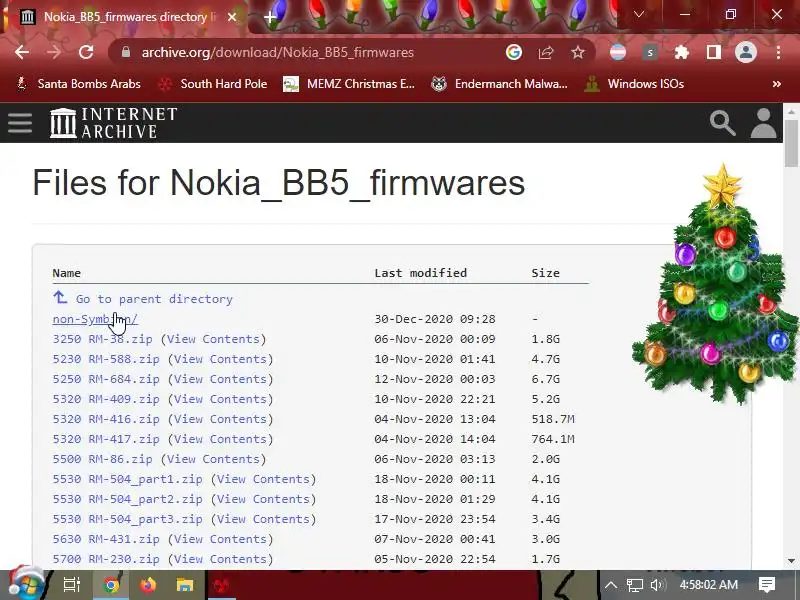This screenshot has height=600, width=800.
Task: Download 5530 RM-504_part1.zip
Action: 127,479
